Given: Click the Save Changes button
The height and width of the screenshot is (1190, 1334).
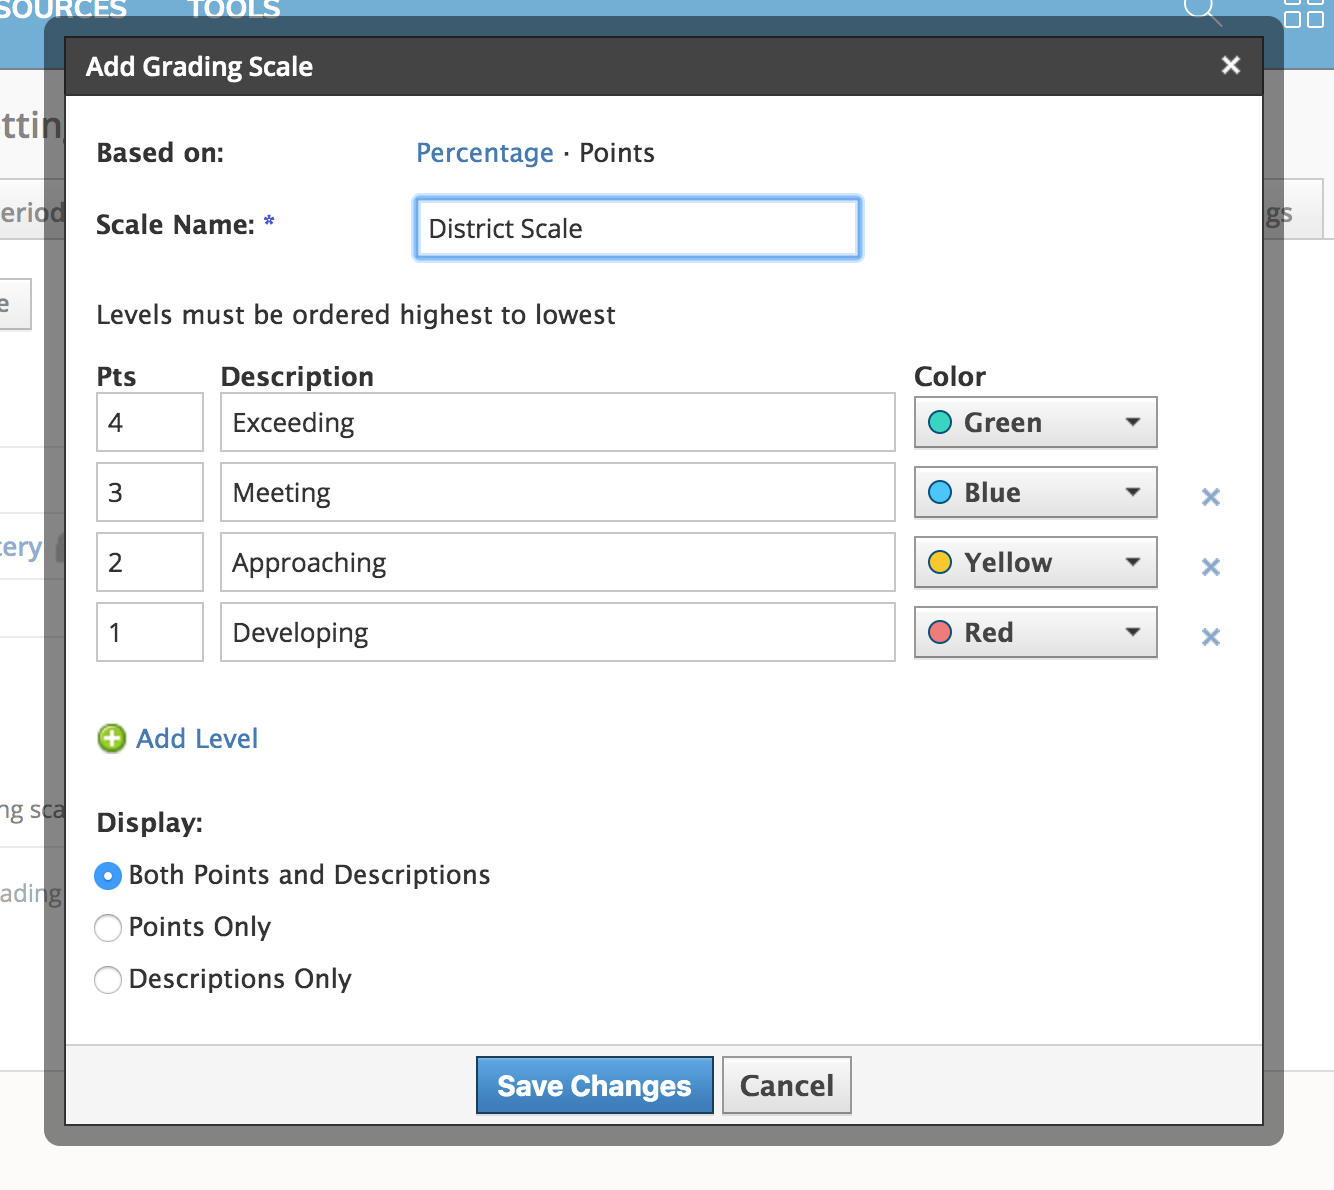Looking at the screenshot, I should pos(594,1085).
